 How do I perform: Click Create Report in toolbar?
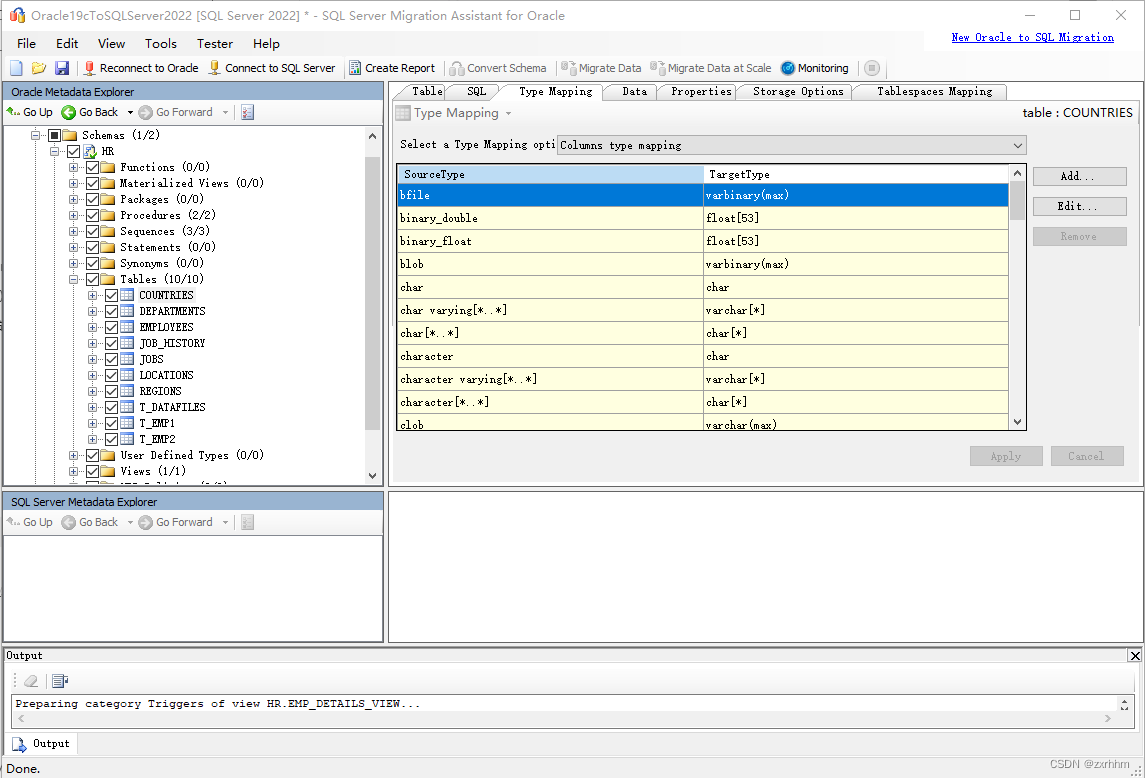[x=391, y=68]
